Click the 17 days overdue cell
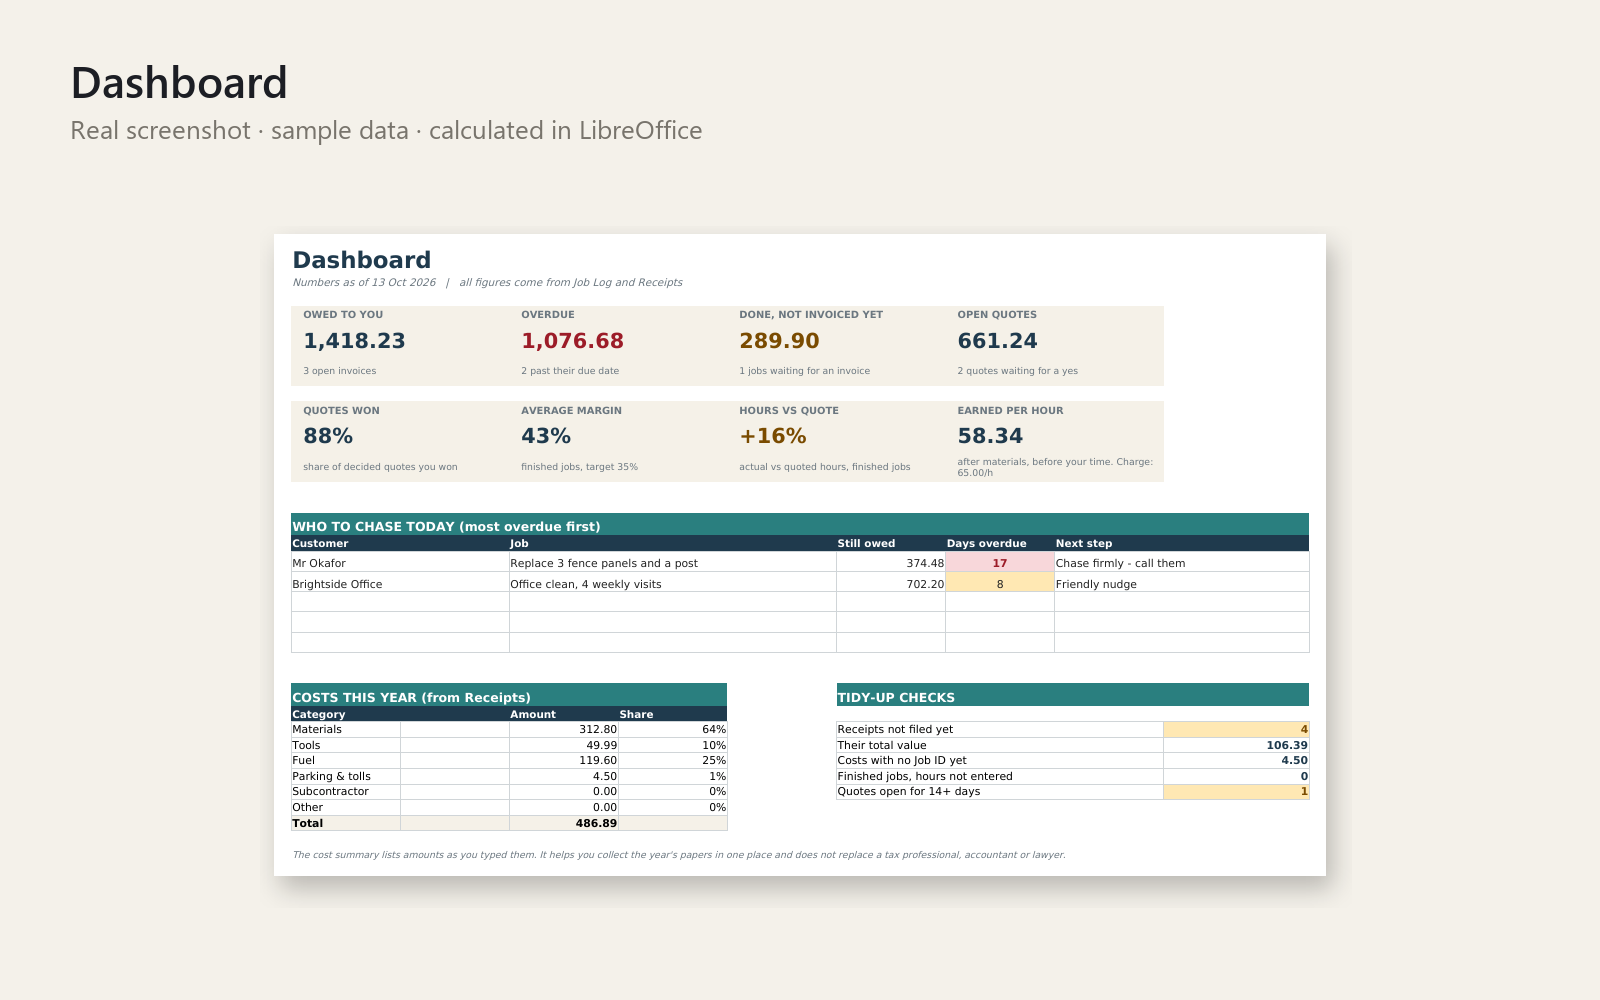1600x1000 pixels. (x=1000, y=563)
